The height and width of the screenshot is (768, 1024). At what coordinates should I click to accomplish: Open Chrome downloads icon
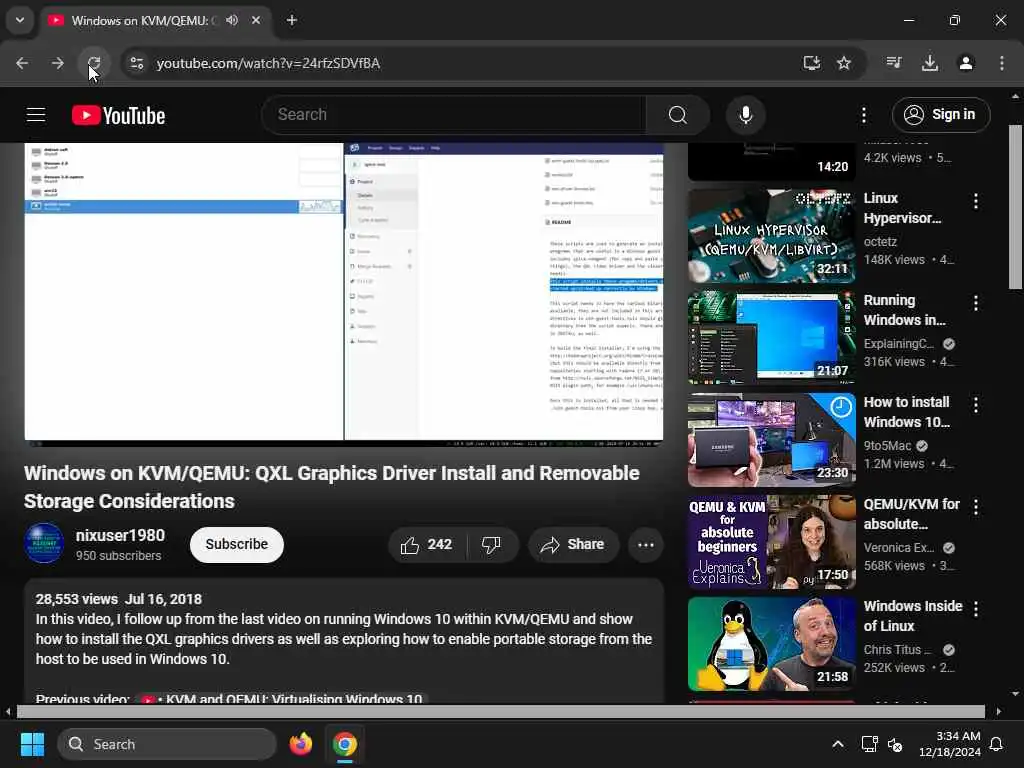(929, 63)
